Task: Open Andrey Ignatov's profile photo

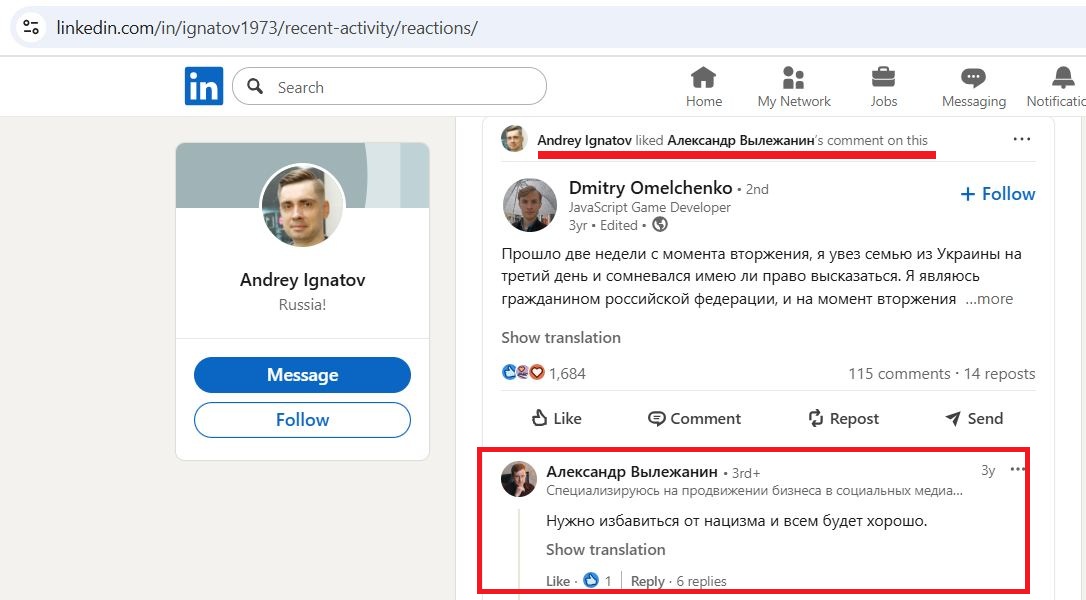Action: tap(302, 205)
